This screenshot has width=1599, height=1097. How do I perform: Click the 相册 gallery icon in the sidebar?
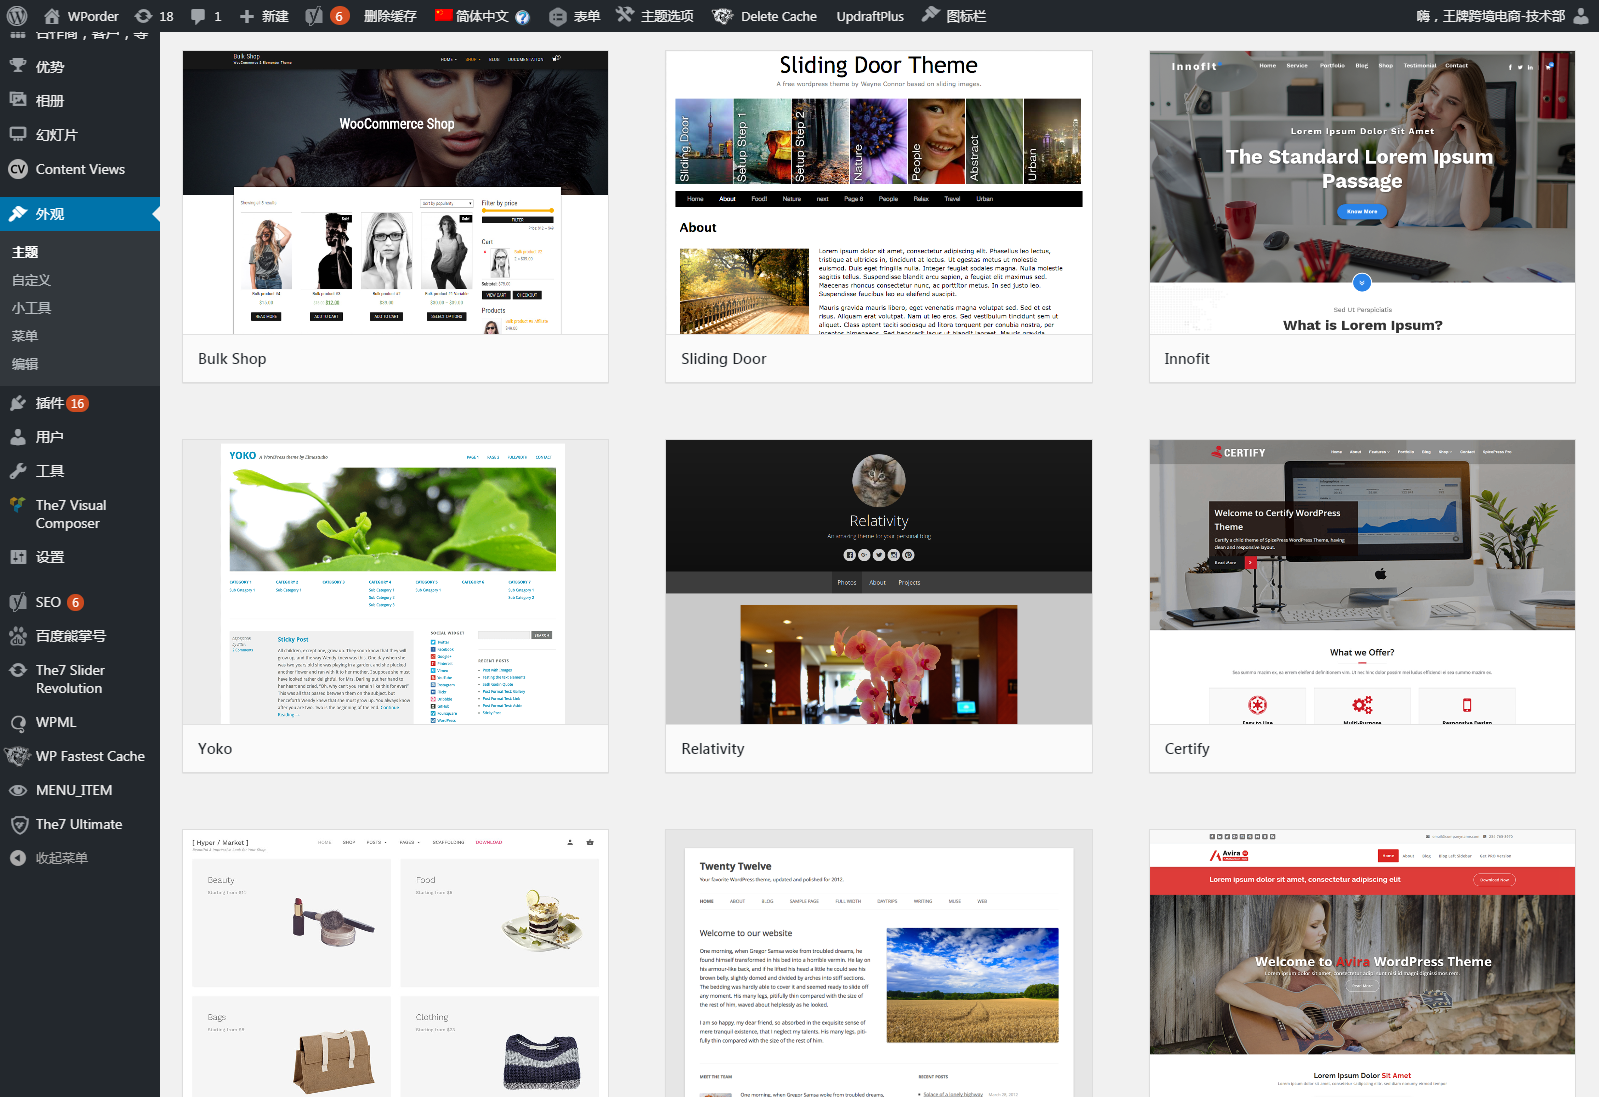click(18, 100)
